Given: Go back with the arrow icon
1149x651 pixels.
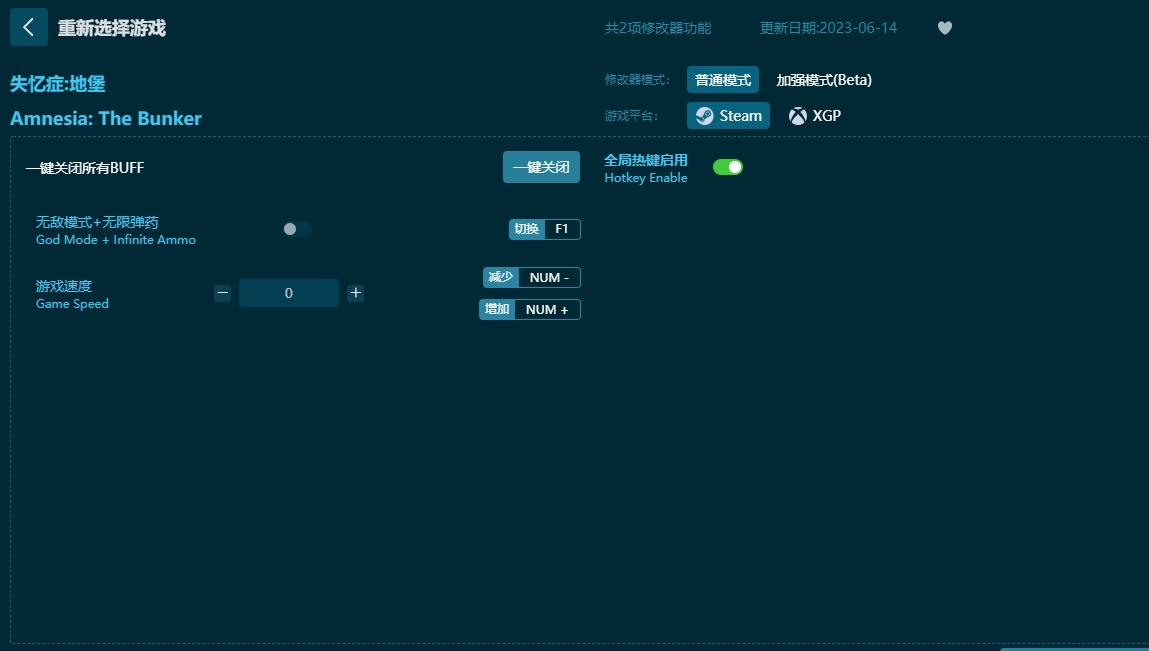Looking at the screenshot, I should (x=29, y=27).
